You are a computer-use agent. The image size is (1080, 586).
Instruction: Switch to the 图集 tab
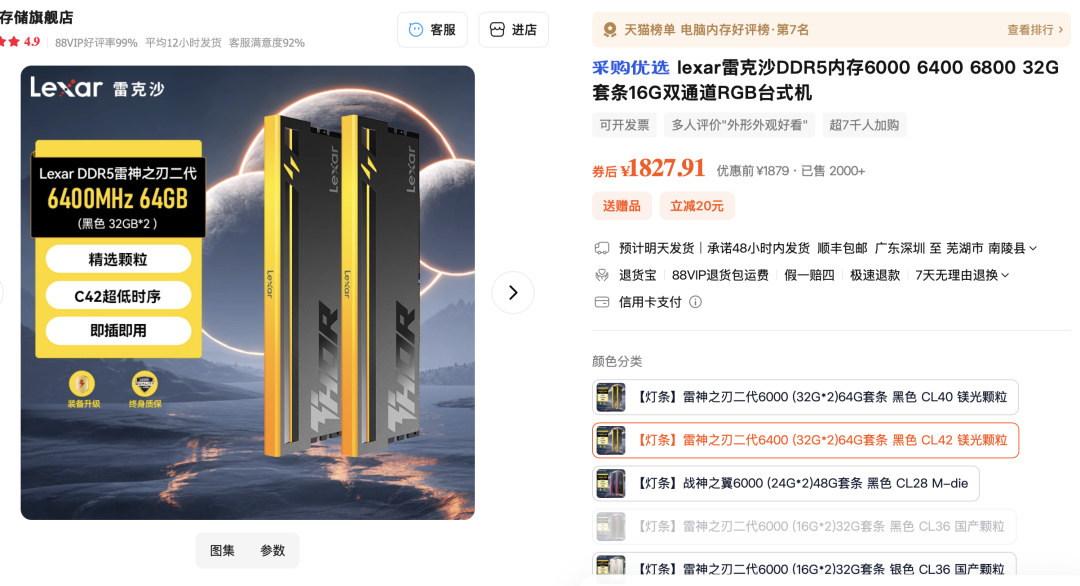222,550
